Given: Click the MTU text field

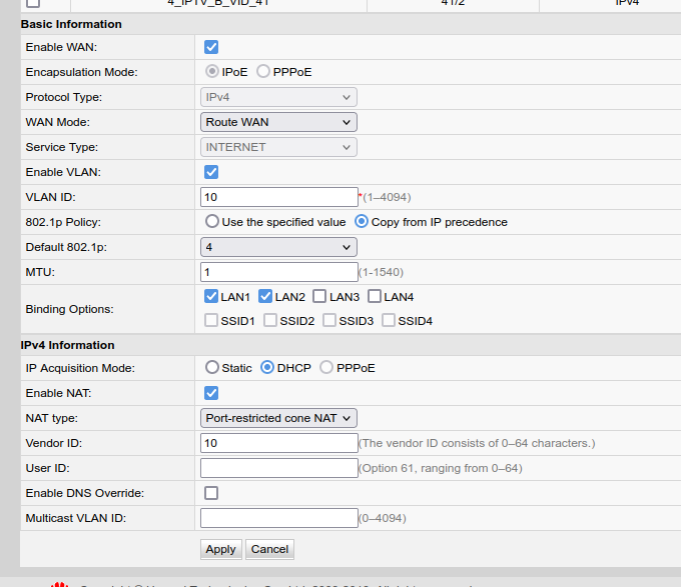Looking at the screenshot, I should pyautogui.click(x=279, y=272).
